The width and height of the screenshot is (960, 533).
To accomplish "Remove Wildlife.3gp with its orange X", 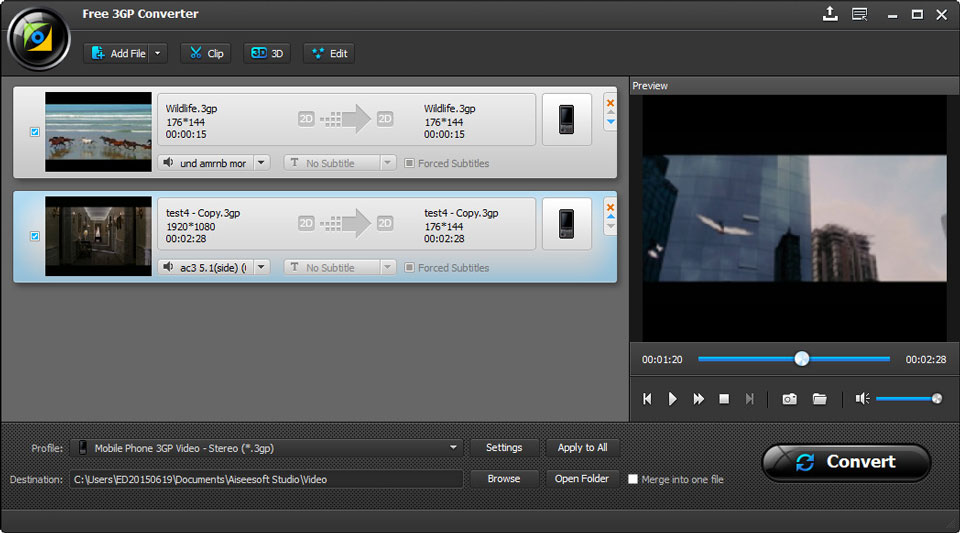I will coord(610,103).
